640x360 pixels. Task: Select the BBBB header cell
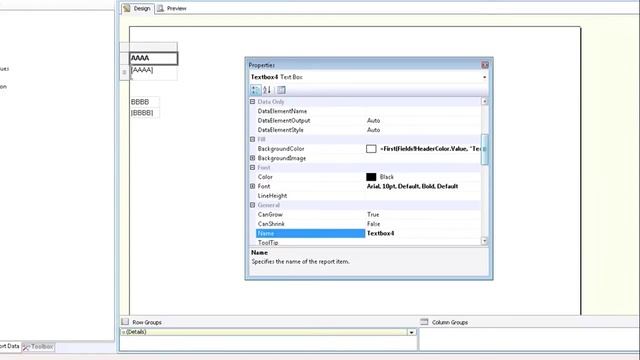point(144,102)
